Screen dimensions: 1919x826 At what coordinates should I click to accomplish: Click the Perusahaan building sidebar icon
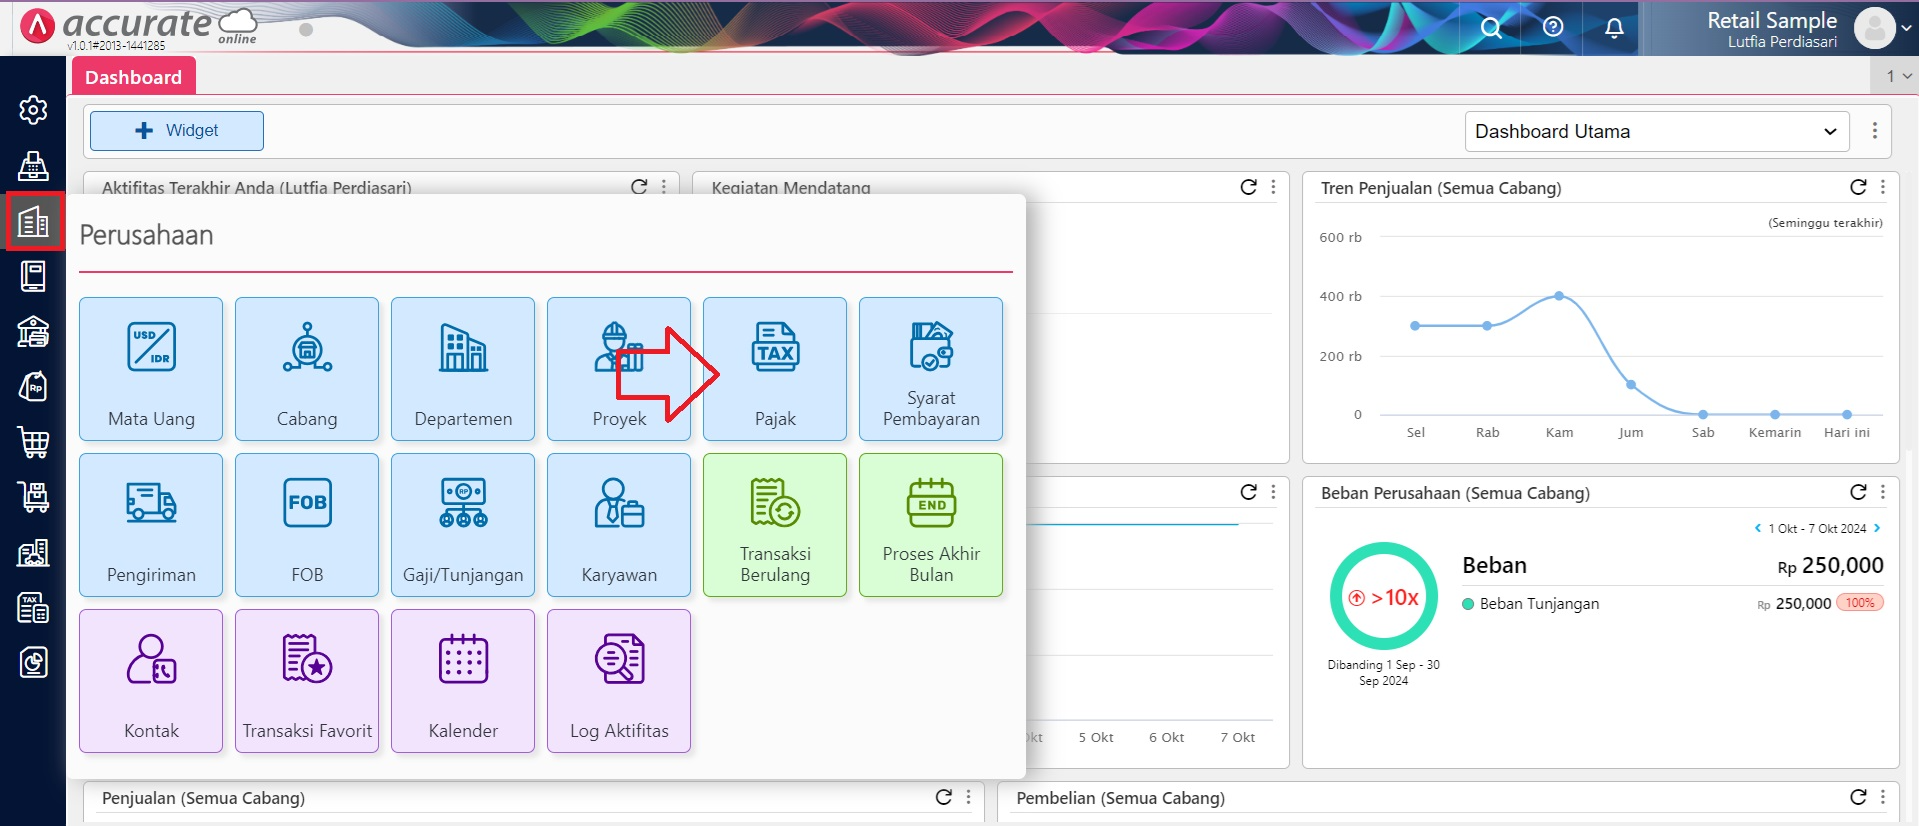[34, 221]
